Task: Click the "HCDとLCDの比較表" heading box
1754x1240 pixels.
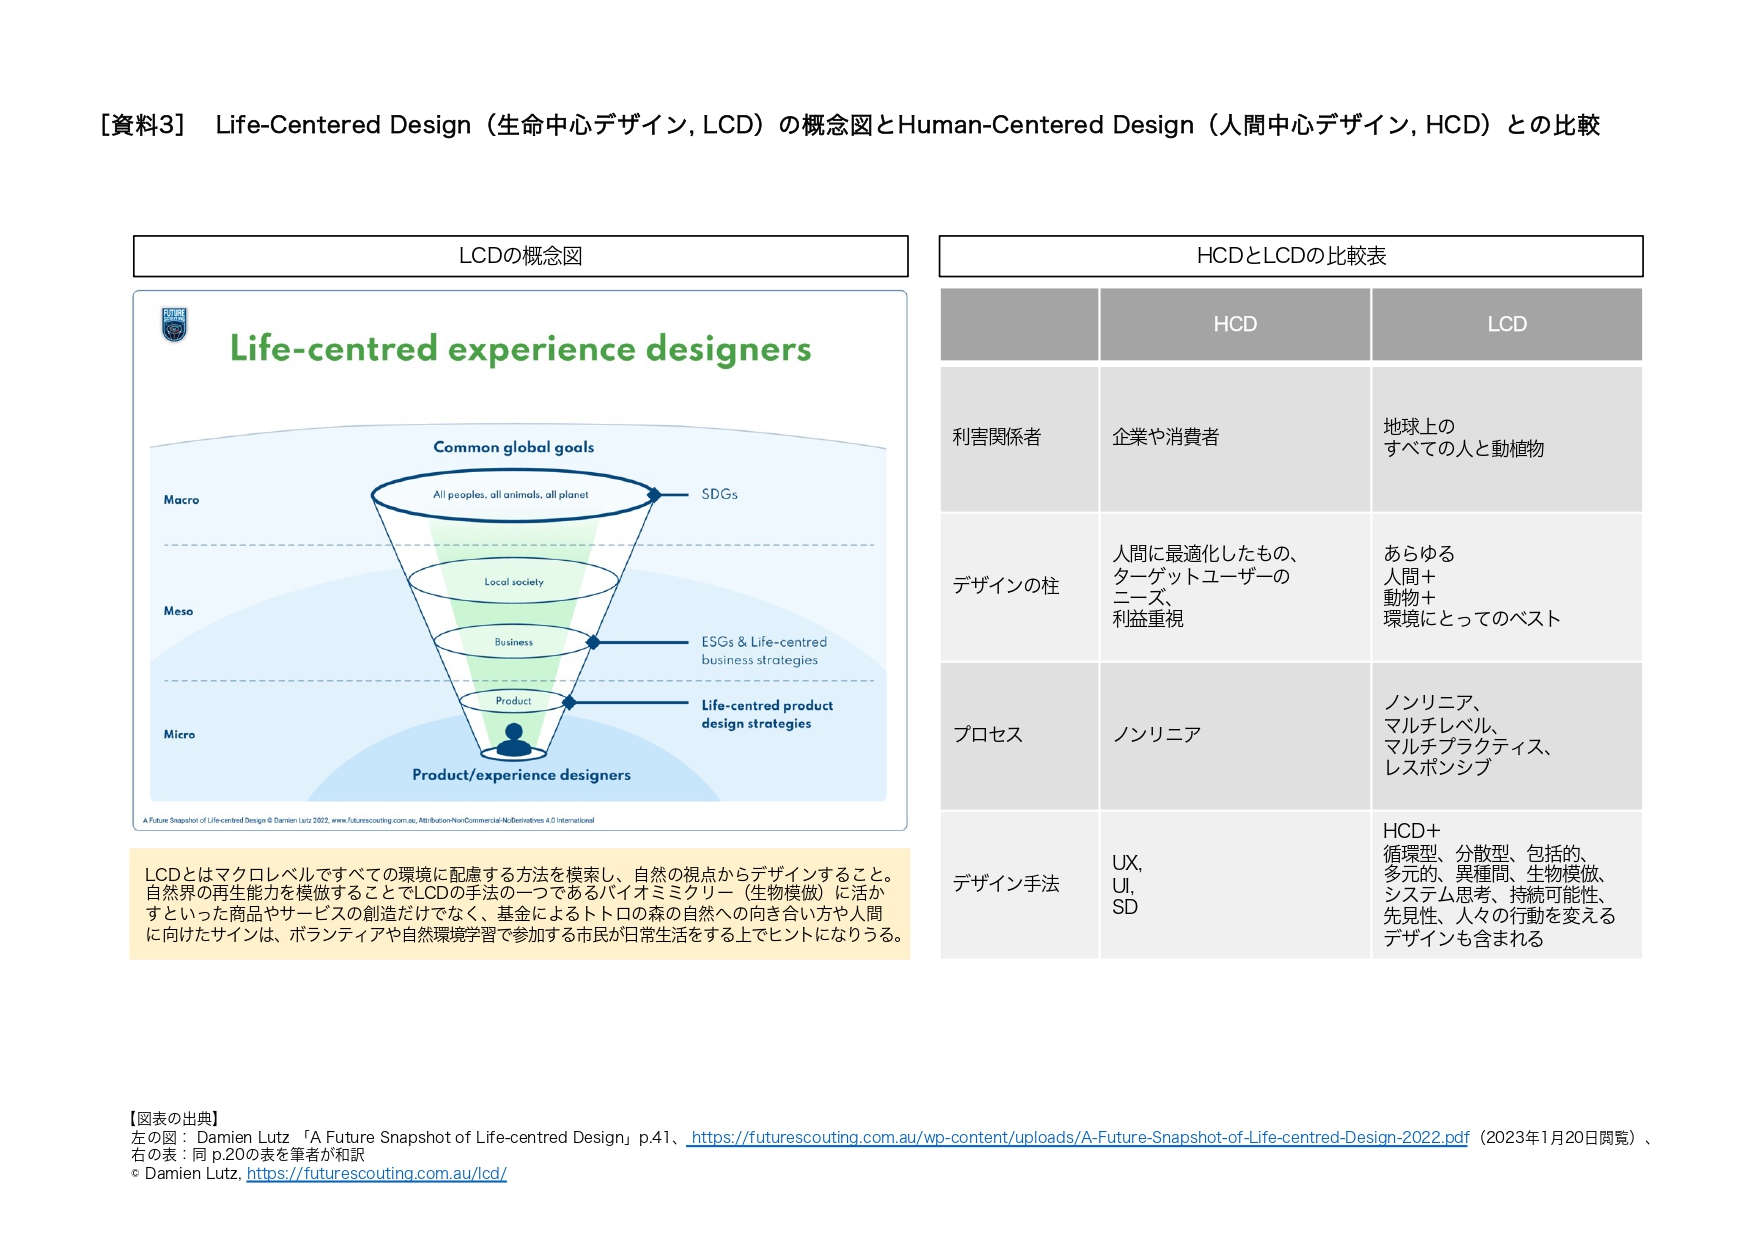Action: [1290, 256]
